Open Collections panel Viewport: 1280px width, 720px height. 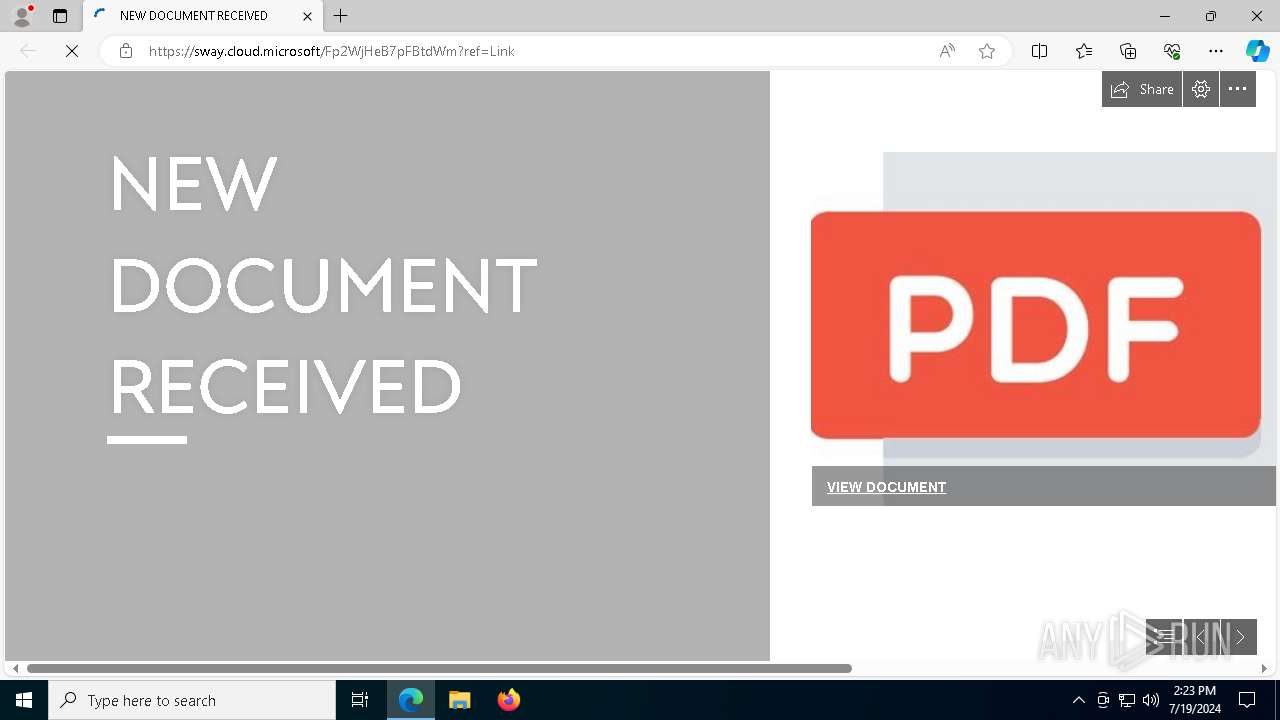(x=1128, y=51)
